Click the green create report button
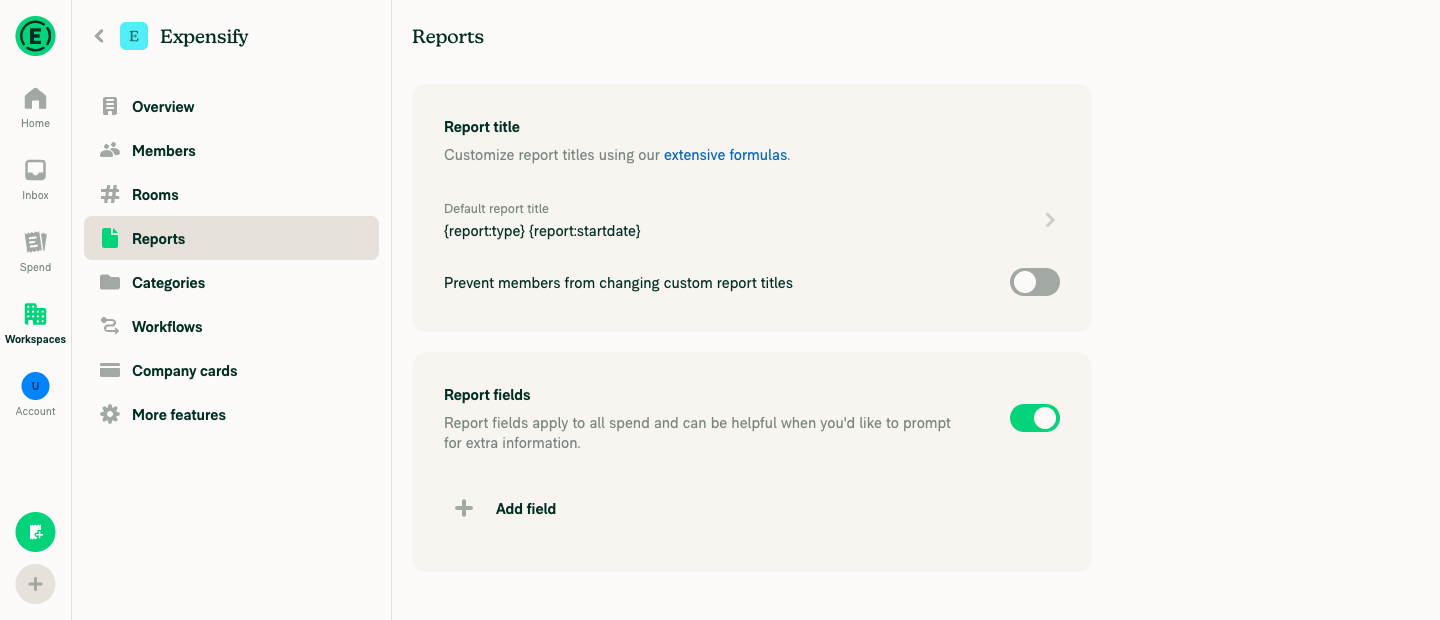Image resolution: width=1440 pixels, height=620 pixels. [35, 532]
